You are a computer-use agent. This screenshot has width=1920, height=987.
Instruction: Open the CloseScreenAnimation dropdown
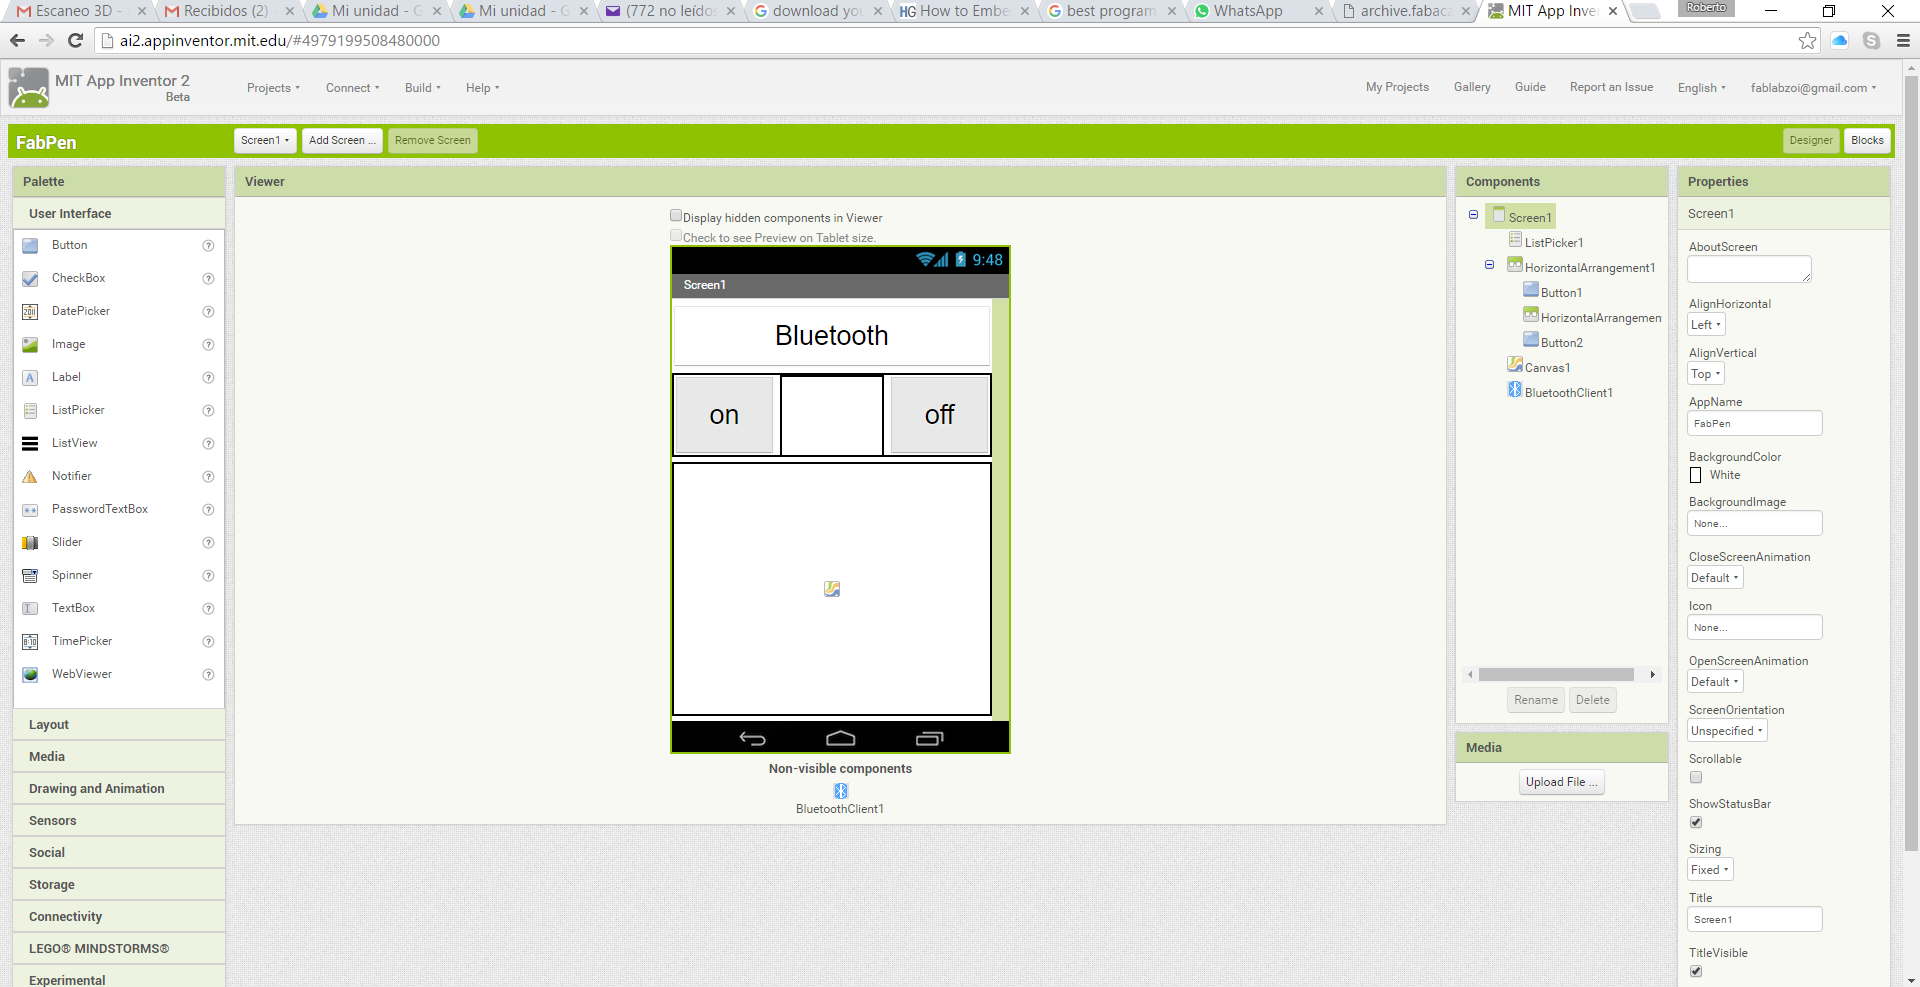pyautogui.click(x=1715, y=578)
